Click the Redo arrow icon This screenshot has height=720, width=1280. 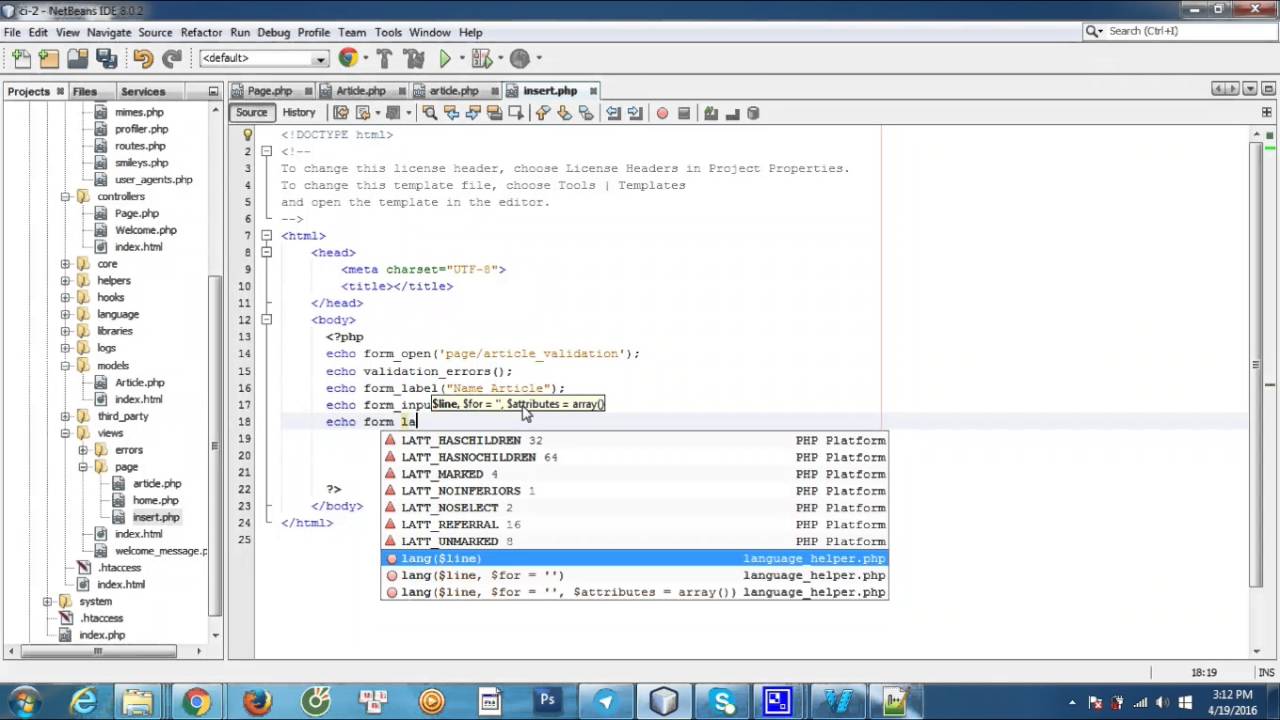[x=172, y=59]
